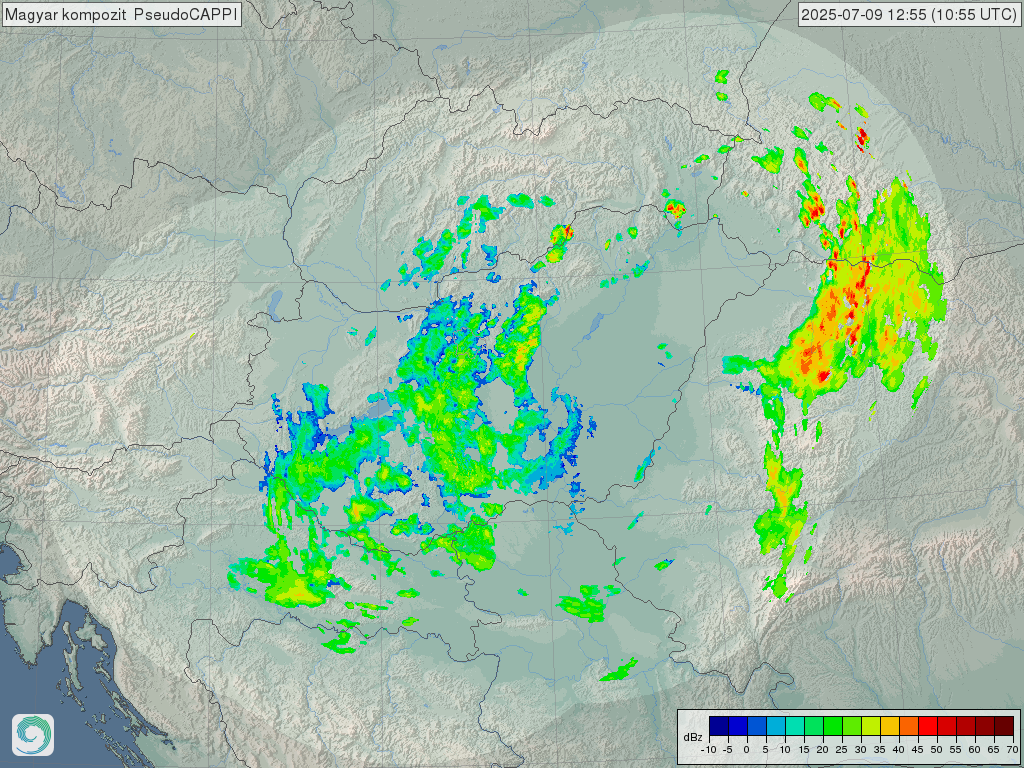Screen dimensions: 1024x768
Task: Click the 60 legend tick label
Action: coord(974,750)
